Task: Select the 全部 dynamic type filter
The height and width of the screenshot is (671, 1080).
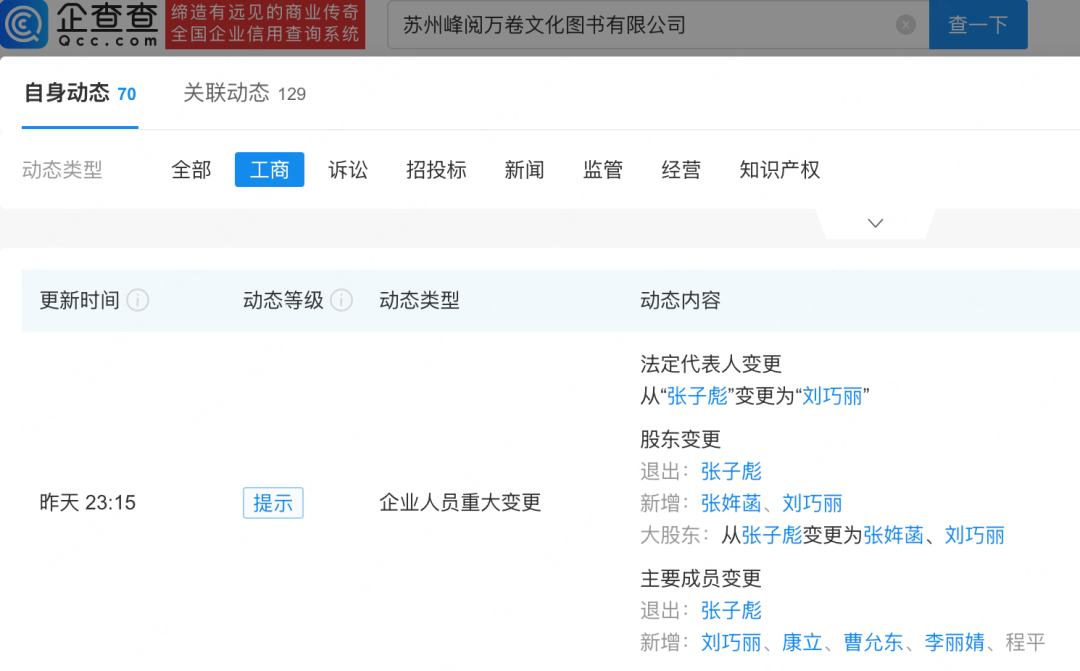Action: [191, 169]
